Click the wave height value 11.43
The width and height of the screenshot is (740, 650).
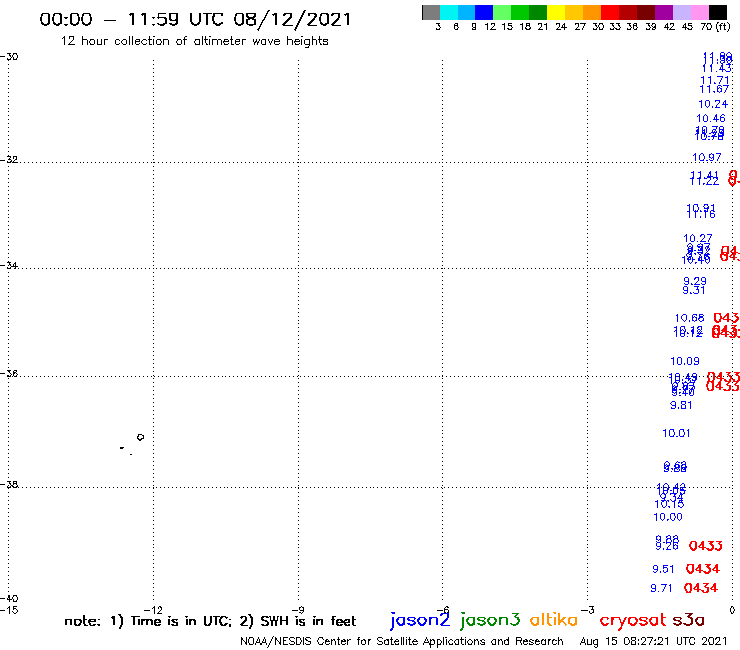(716, 68)
